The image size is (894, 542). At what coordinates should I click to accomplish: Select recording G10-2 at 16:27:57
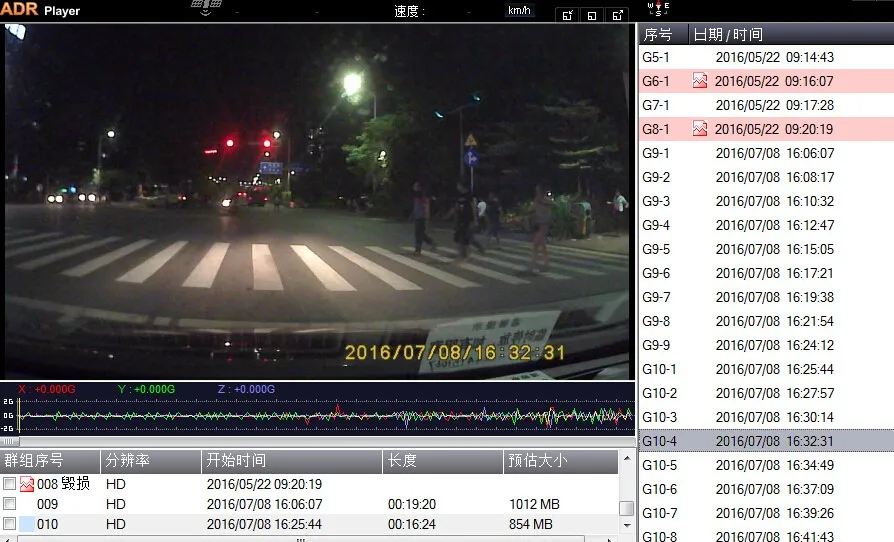coord(766,393)
